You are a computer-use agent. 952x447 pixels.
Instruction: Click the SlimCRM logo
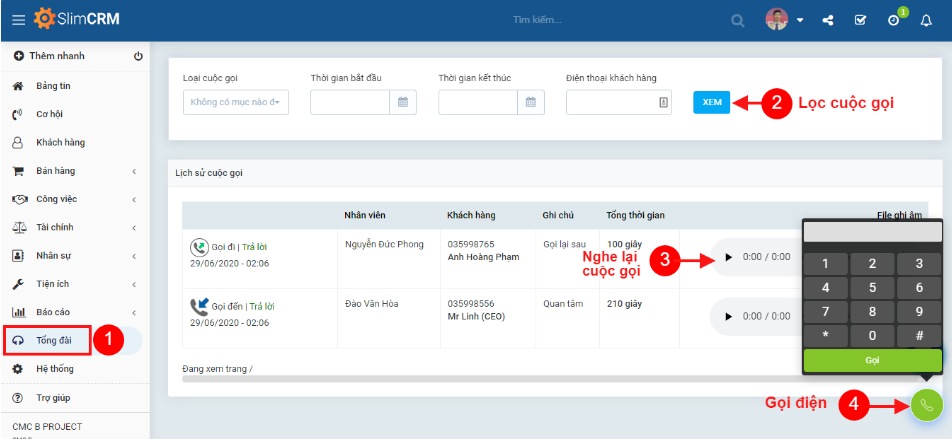[76, 19]
